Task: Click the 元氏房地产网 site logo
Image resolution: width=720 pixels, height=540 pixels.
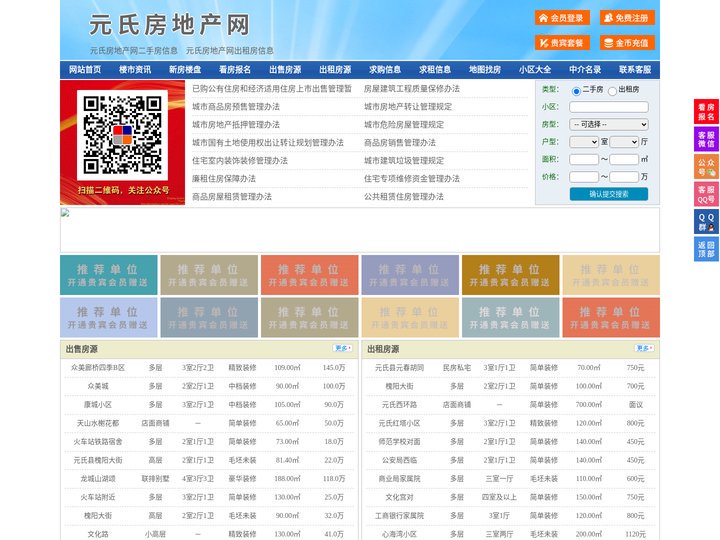Action: [169, 24]
